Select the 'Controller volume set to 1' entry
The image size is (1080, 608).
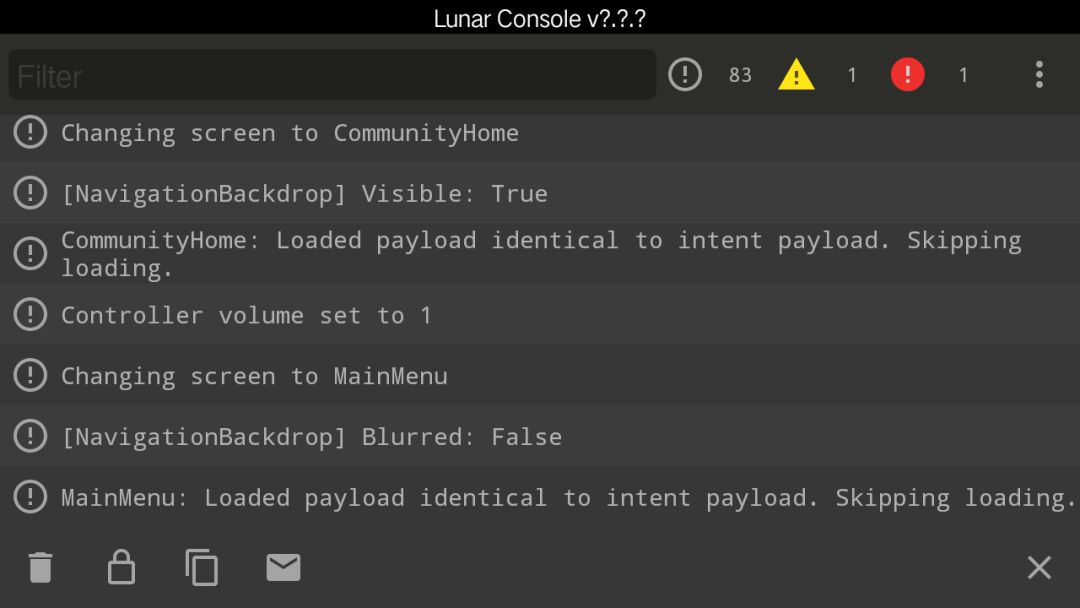[x=540, y=315]
